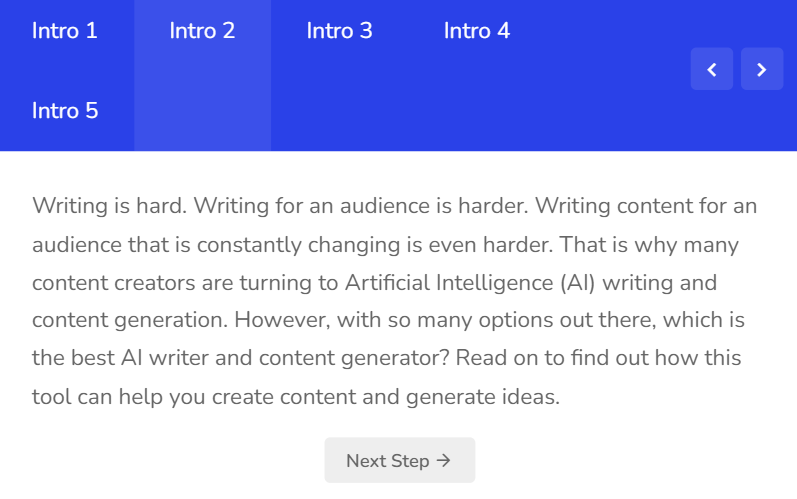Open the Intro 3 tab

point(340,30)
